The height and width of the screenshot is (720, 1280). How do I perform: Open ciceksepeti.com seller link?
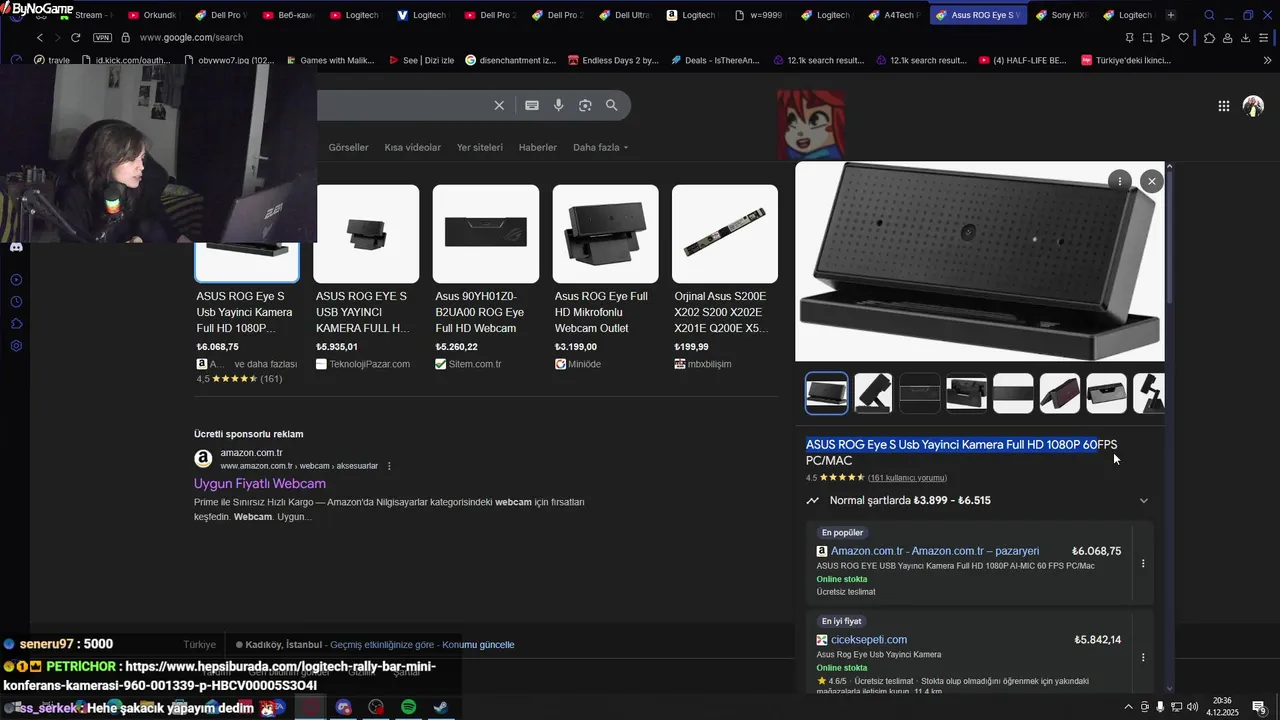coord(869,640)
